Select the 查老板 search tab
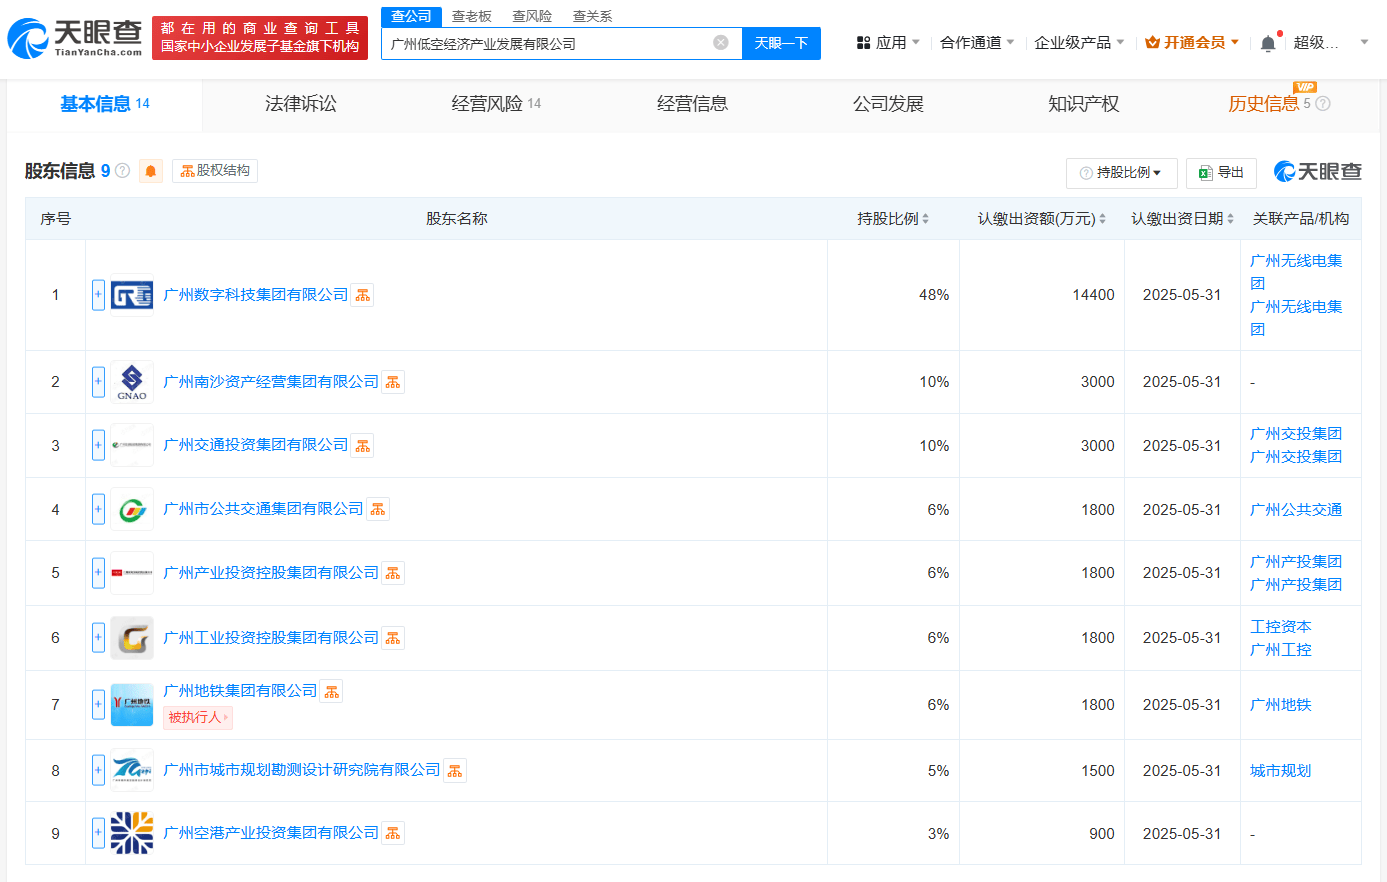Screen dimensions: 1387x882 click(472, 16)
